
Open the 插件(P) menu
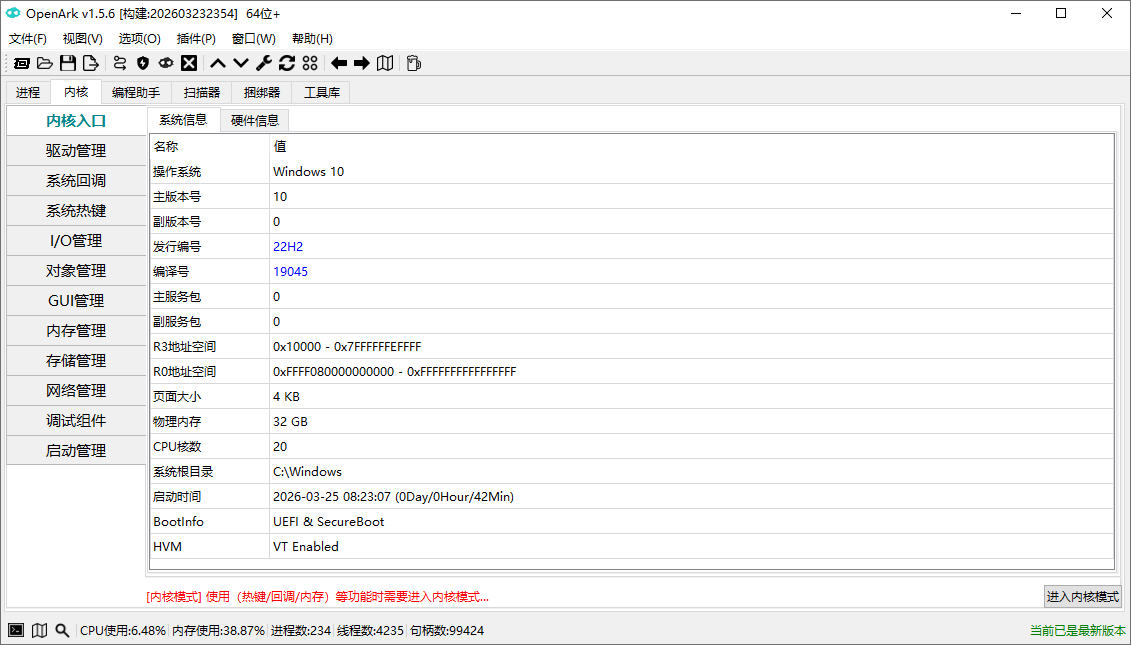(196, 38)
